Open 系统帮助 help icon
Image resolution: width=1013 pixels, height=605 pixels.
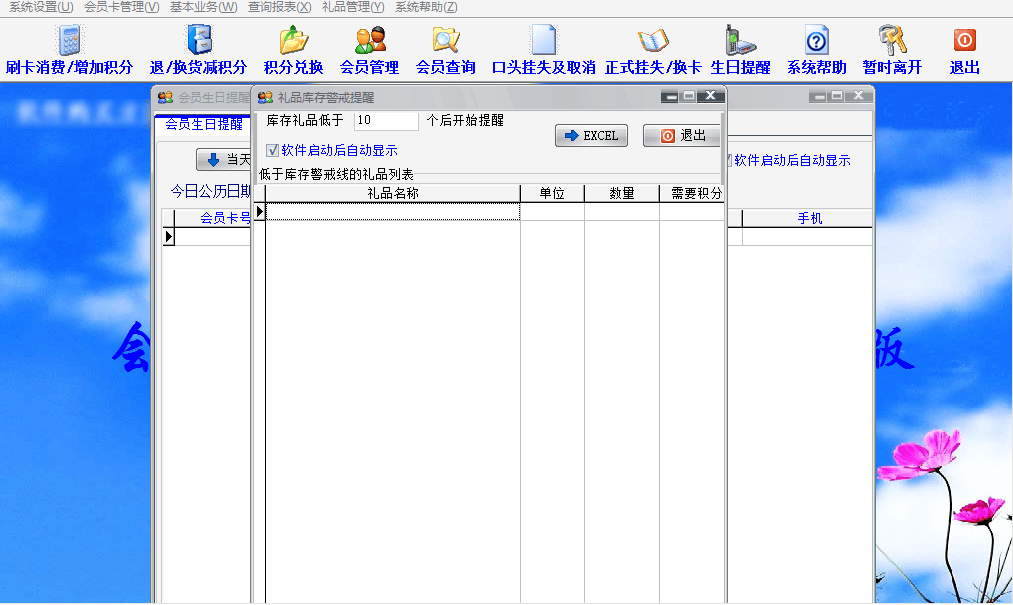point(816,41)
